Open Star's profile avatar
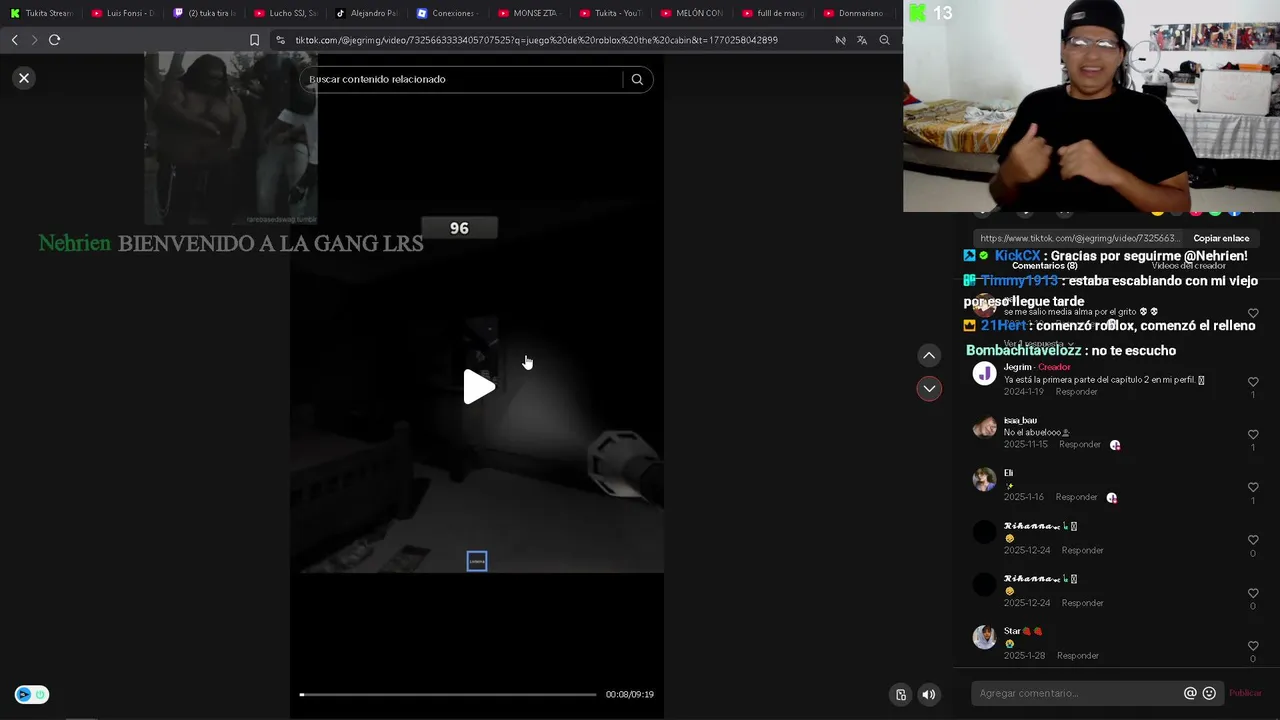Viewport: 1280px width, 720px height. [985, 638]
